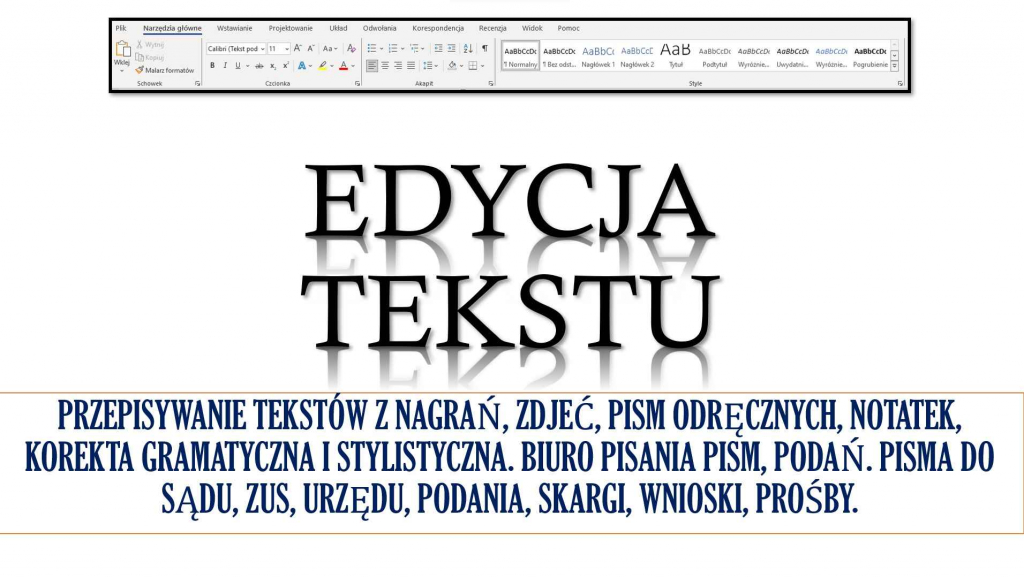
Task: Select the text highlight color icon
Action: 322,65
